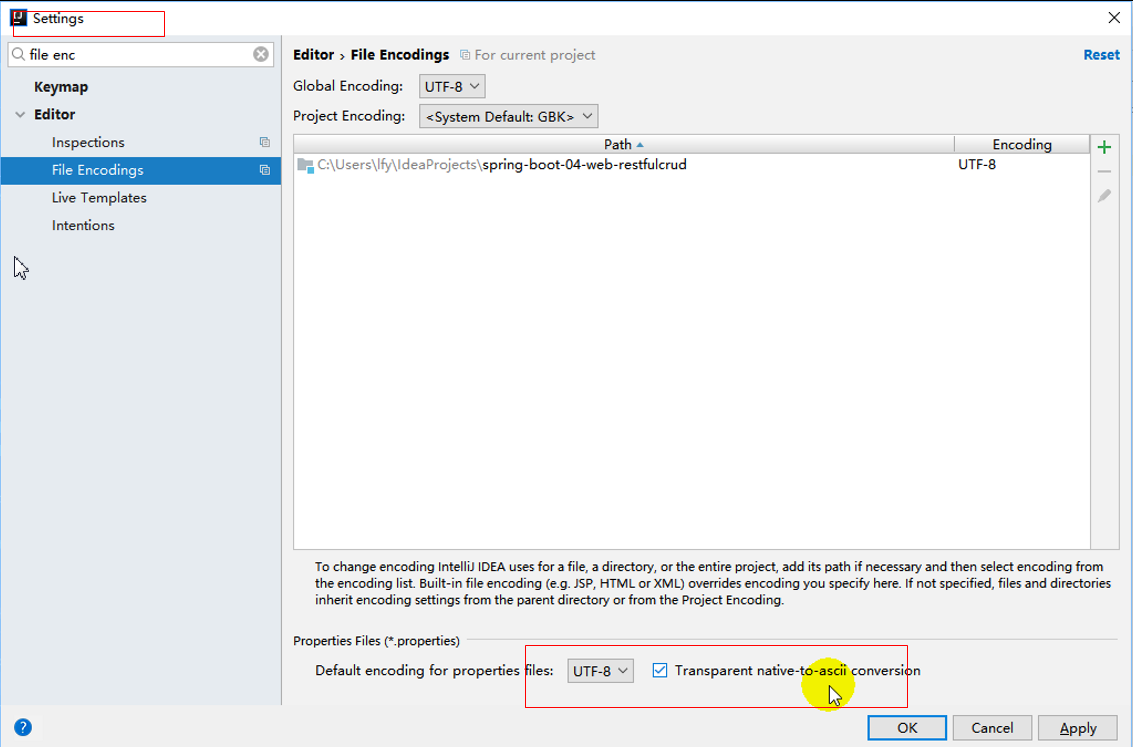The image size is (1133, 747).
Task: Open the Live Templates settings page
Action: pyautogui.click(x=99, y=197)
